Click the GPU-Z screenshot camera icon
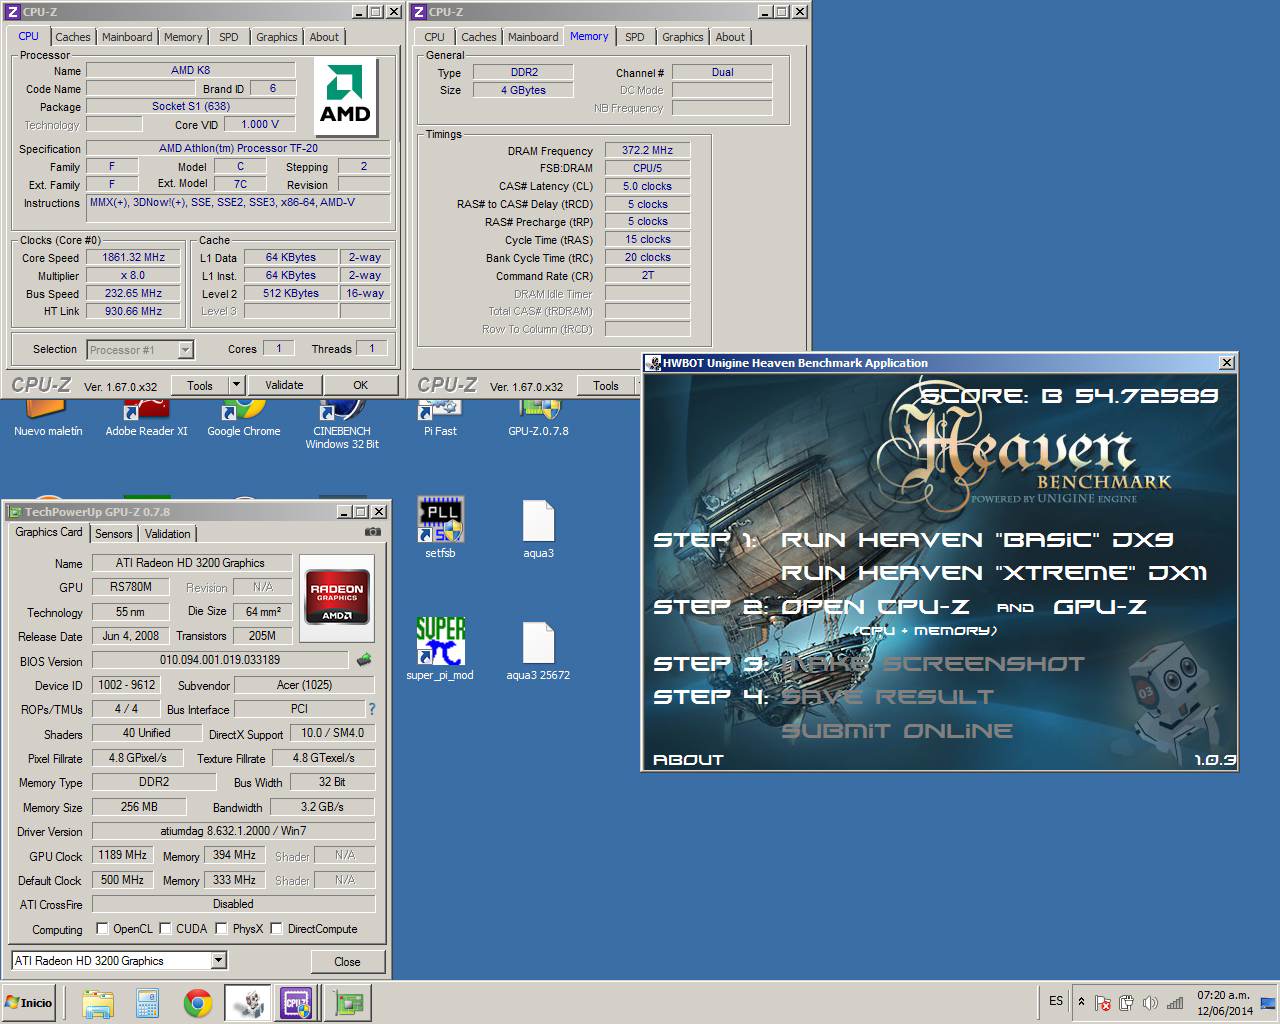This screenshot has height=1024, width=1280. coord(372,532)
